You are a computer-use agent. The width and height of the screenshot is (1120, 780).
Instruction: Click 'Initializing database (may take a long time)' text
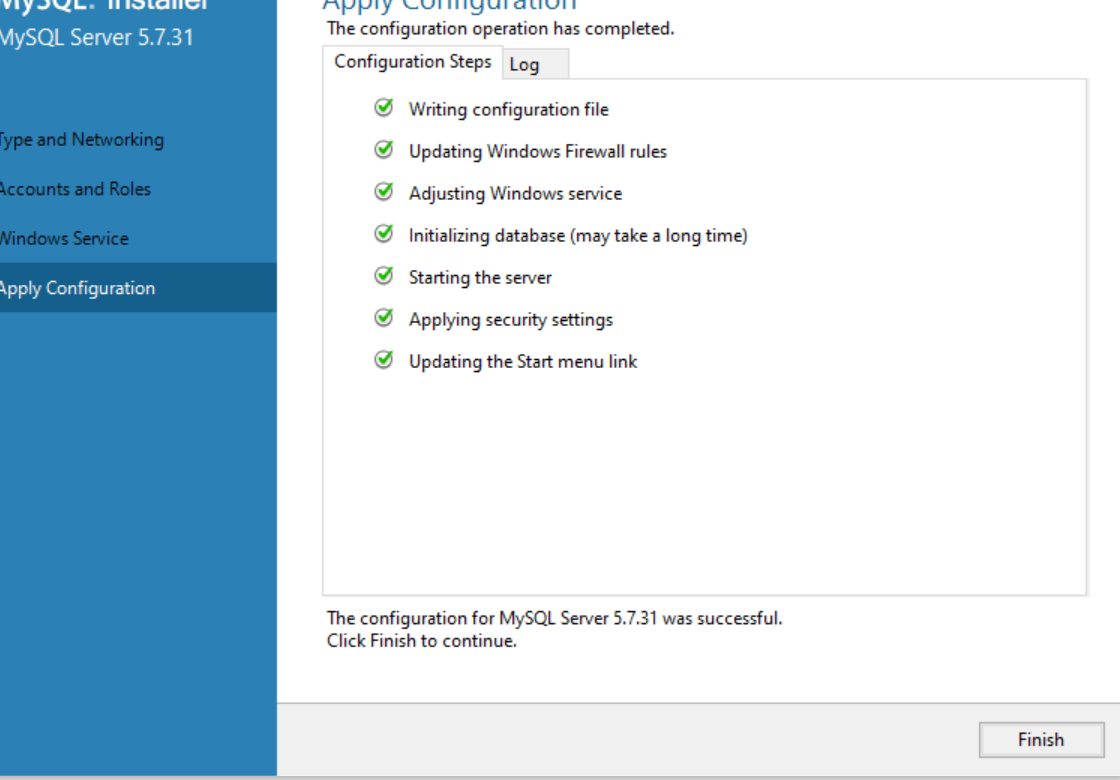pyautogui.click(x=578, y=236)
